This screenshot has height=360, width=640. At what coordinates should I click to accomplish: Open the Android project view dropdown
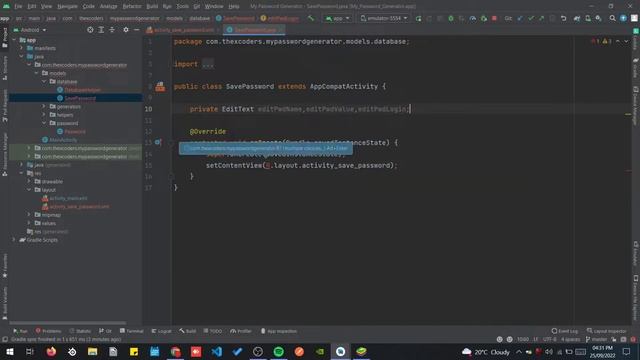pyautogui.click(x=30, y=30)
